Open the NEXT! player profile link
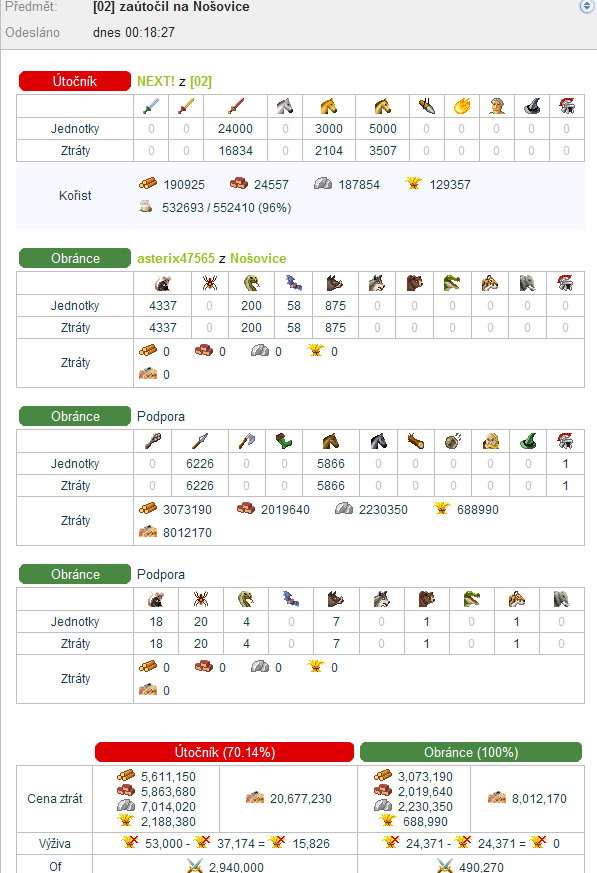 [156, 81]
